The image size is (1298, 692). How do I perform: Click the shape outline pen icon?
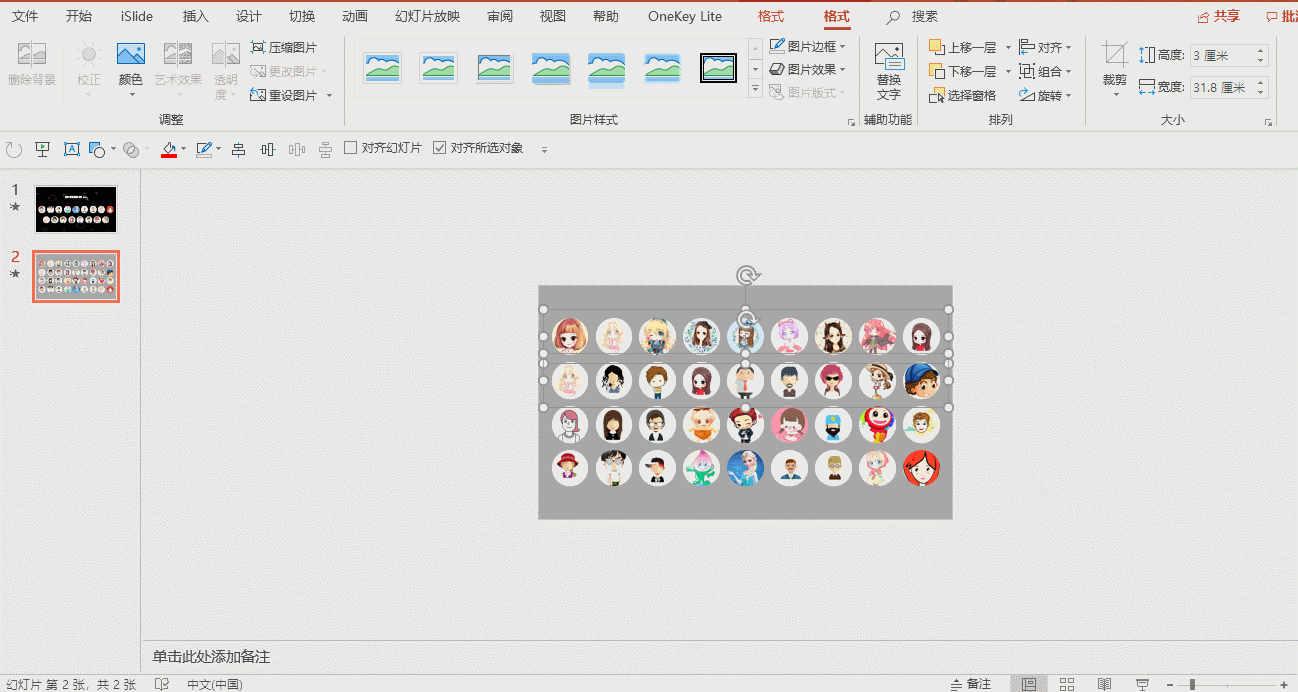pyautogui.click(x=204, y=149)
